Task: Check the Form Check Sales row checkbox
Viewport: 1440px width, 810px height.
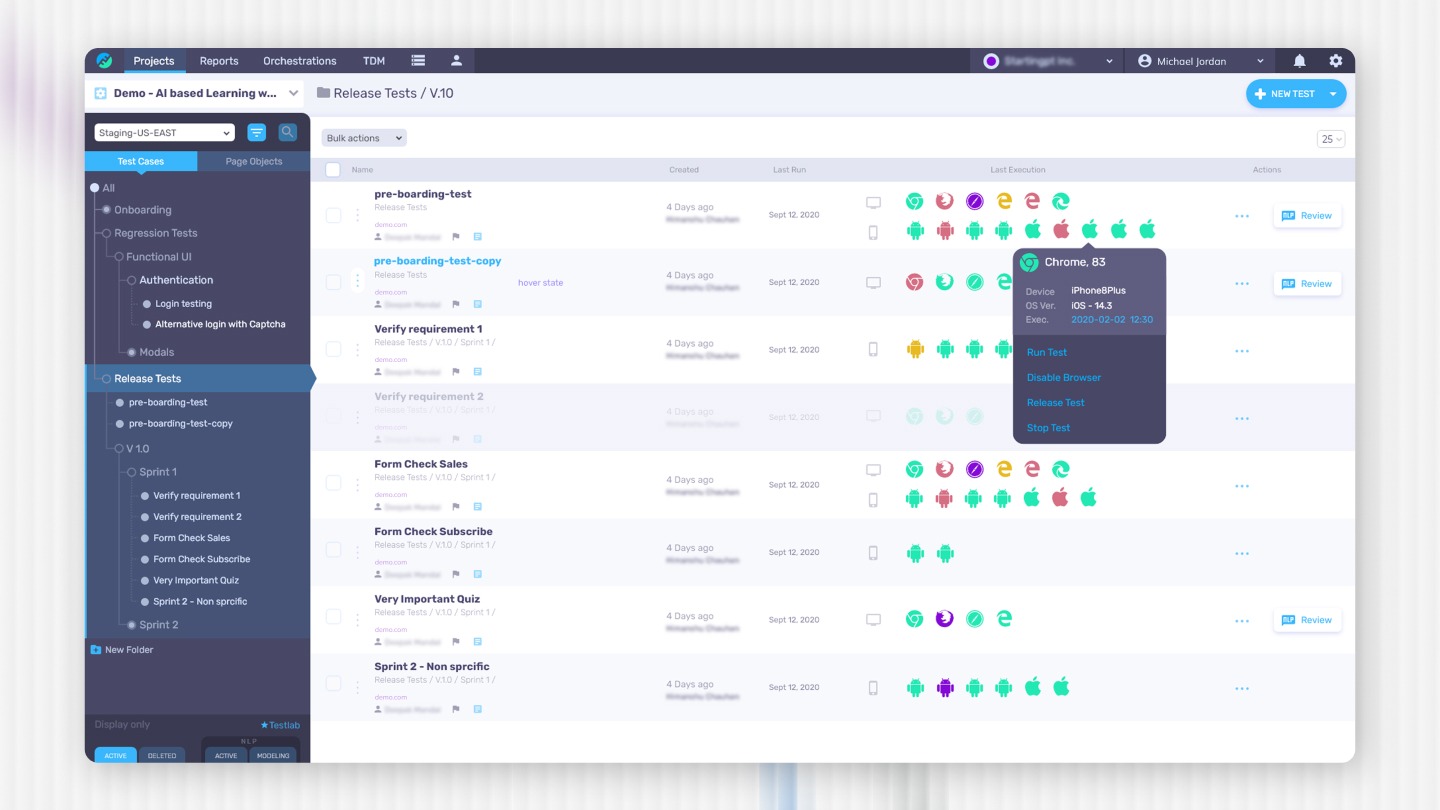Action: pyautogui.click(x=333, y=483)
